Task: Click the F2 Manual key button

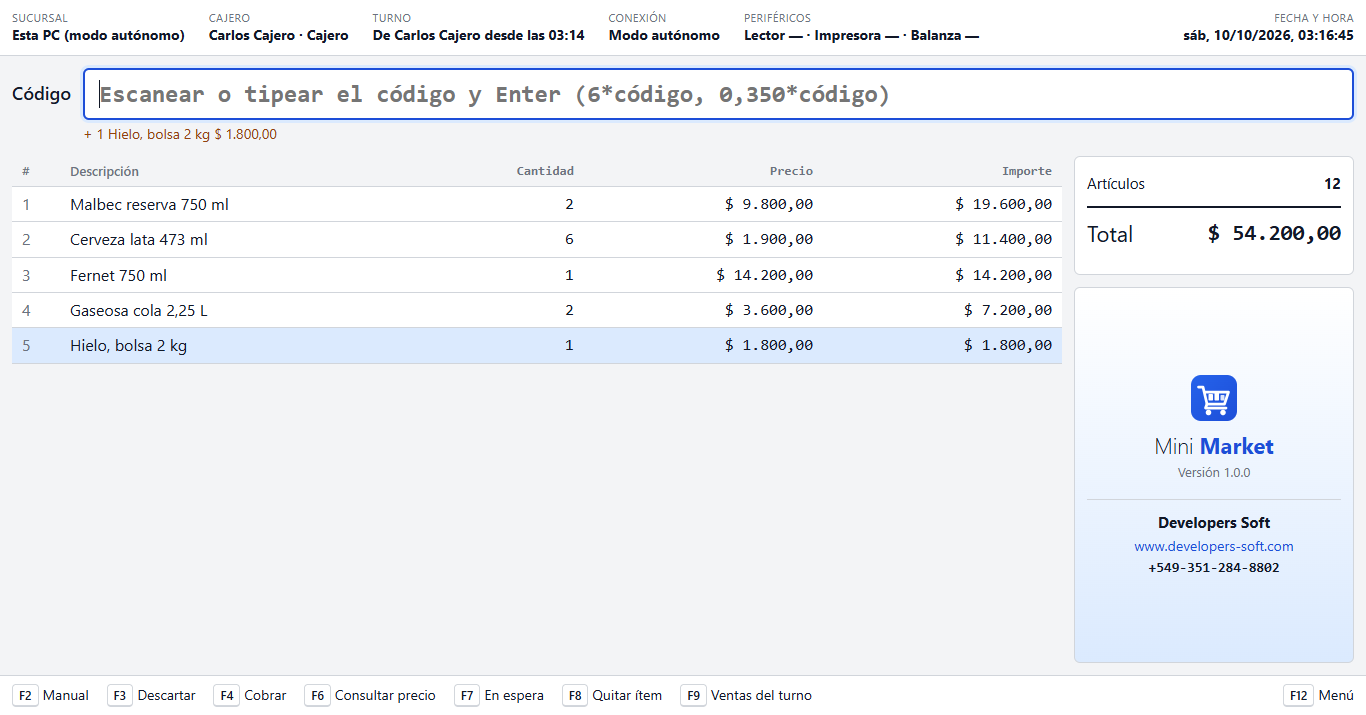Action: [x=53, y=695]
